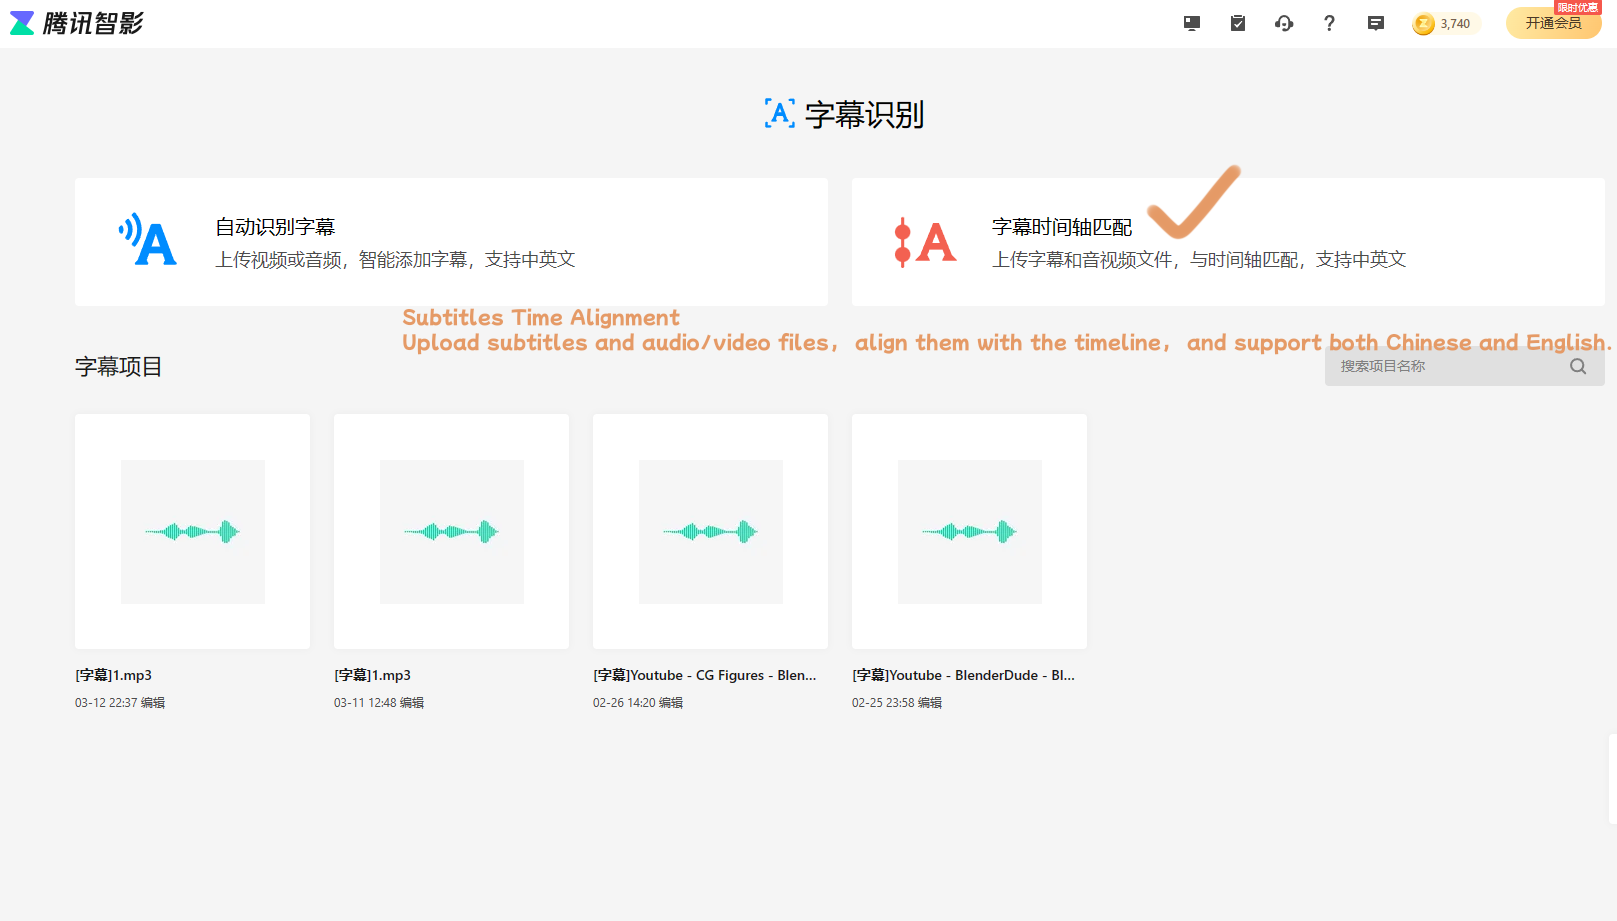The height and width of the screenshot is (921, 1617).
Task: Open the CG Figures project thumbnail
Action: point(710,531)
